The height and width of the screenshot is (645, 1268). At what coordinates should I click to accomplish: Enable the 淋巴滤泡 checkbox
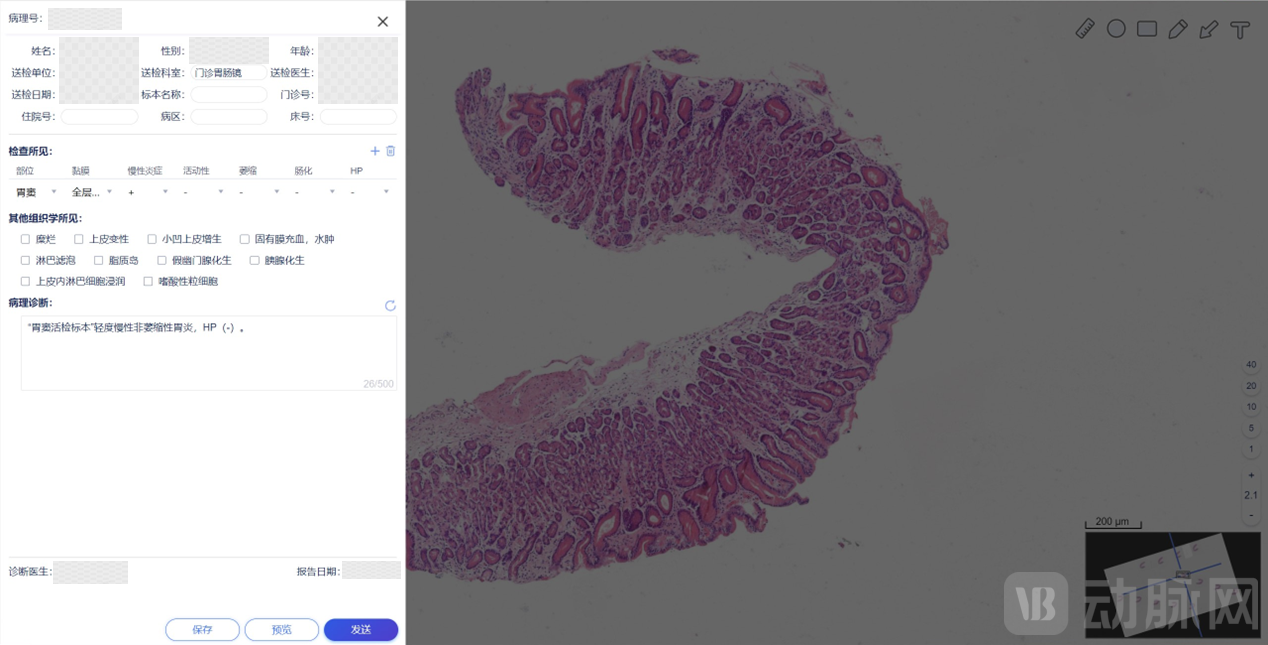[x=25, y=260]
